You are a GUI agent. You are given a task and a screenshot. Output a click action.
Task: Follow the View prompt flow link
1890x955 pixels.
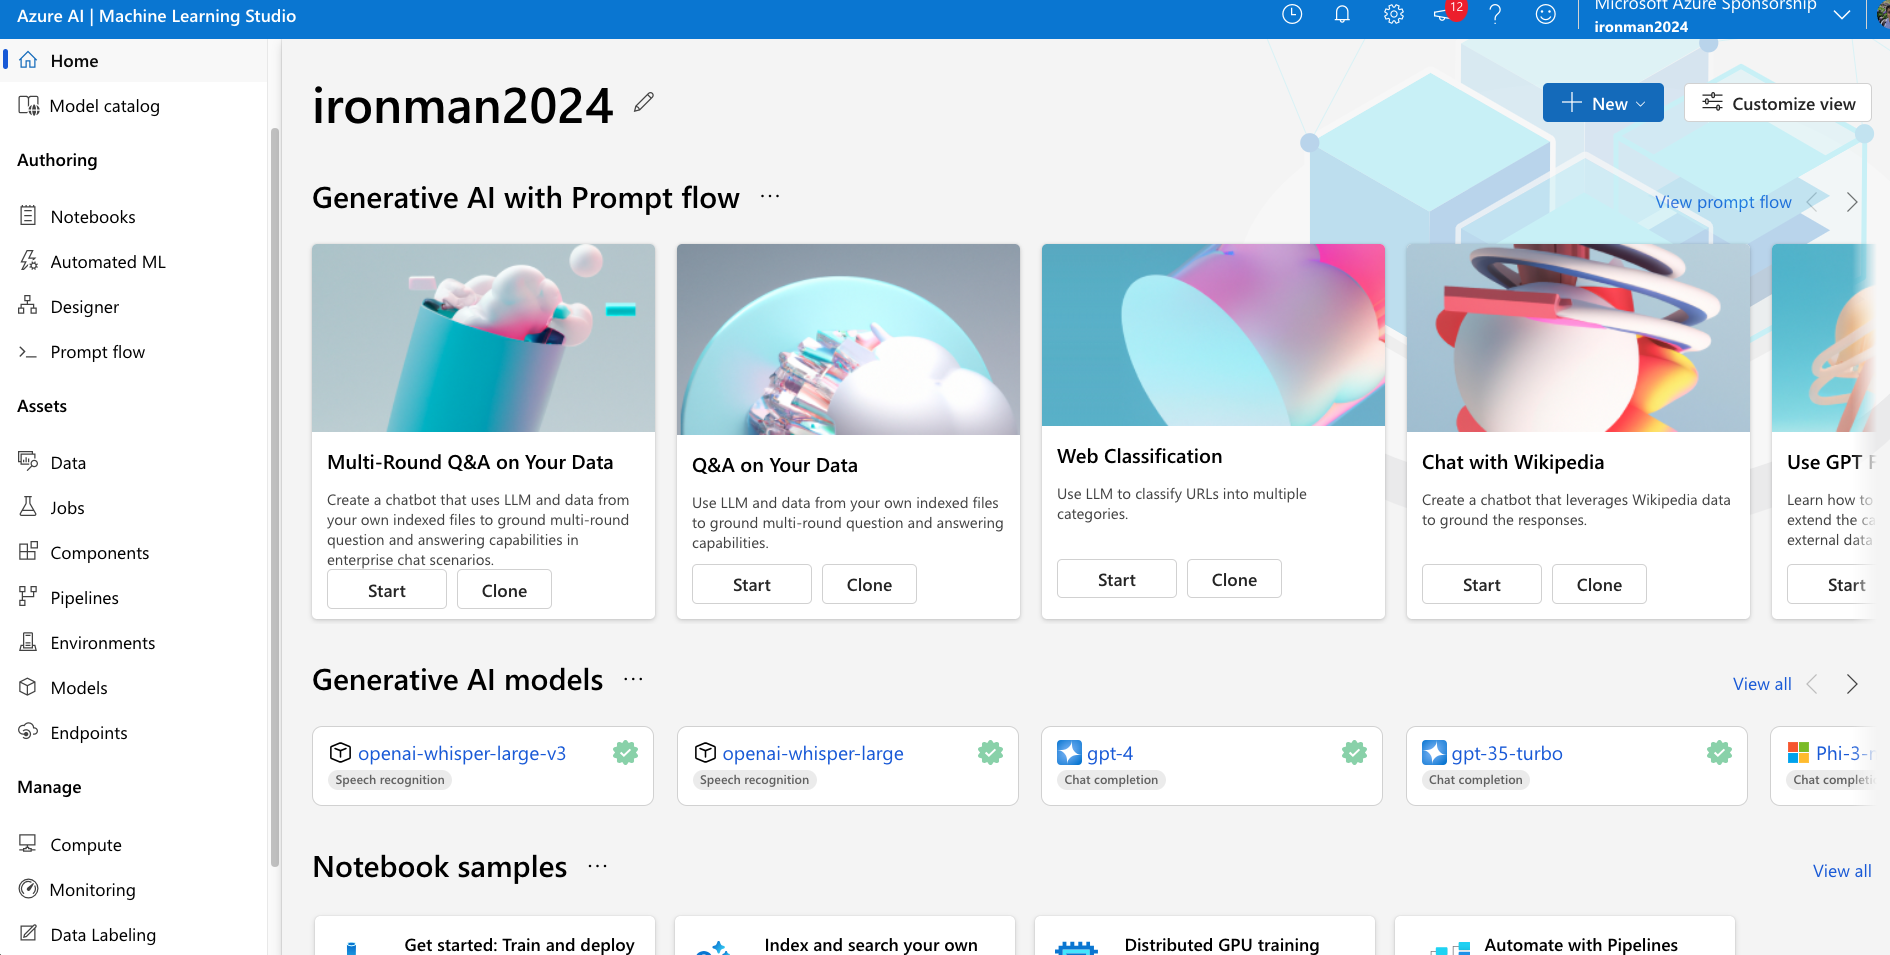(1723, 202)
